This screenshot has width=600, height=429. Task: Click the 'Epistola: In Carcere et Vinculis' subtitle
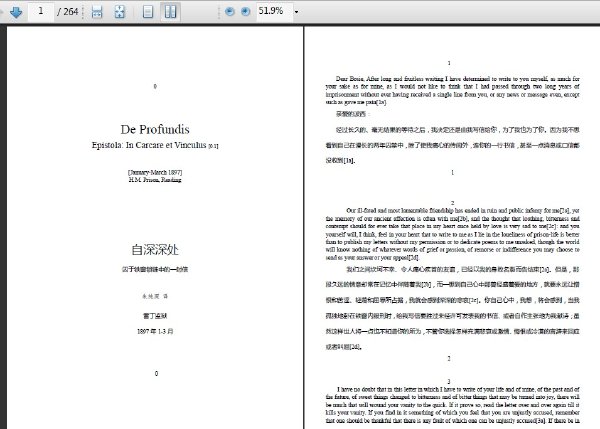pos(149,145)
